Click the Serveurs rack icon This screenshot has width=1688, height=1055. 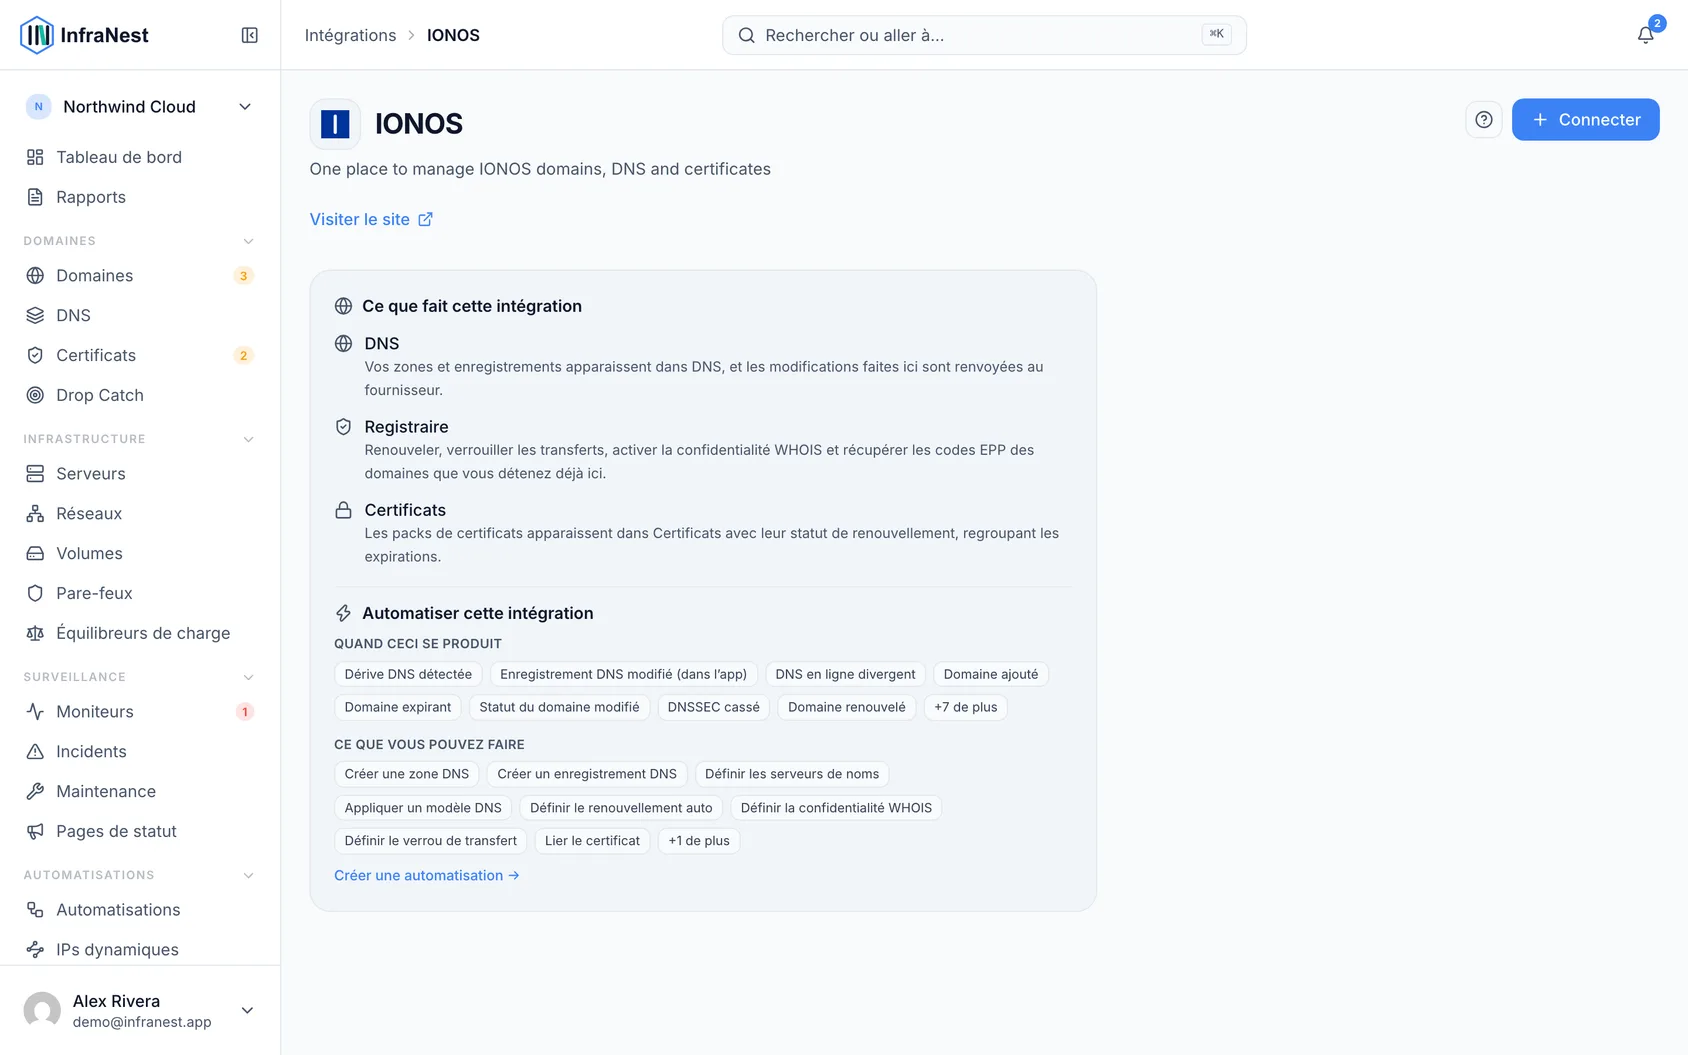click(35, 473)
